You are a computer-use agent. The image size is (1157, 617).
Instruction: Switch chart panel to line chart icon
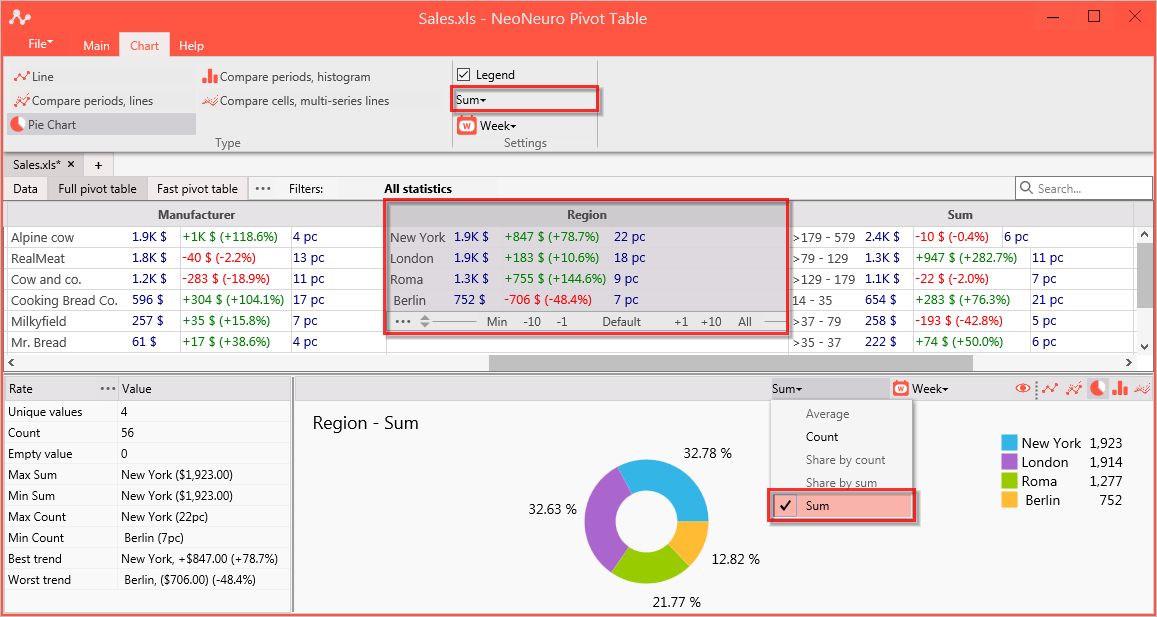[x=1050, y=388]
